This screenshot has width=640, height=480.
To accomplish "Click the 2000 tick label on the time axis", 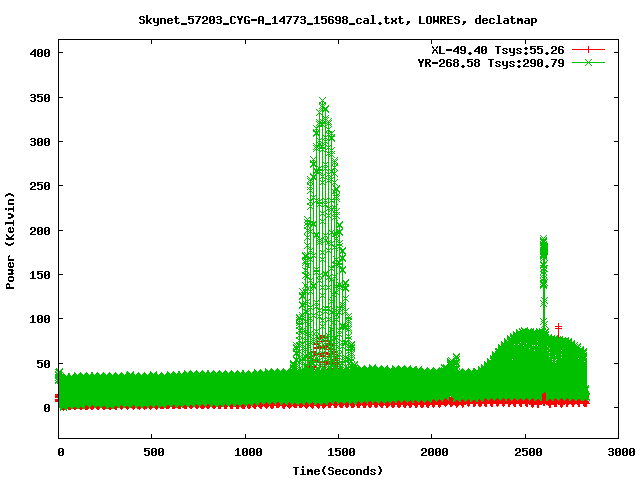I will (x=434, y=452).
